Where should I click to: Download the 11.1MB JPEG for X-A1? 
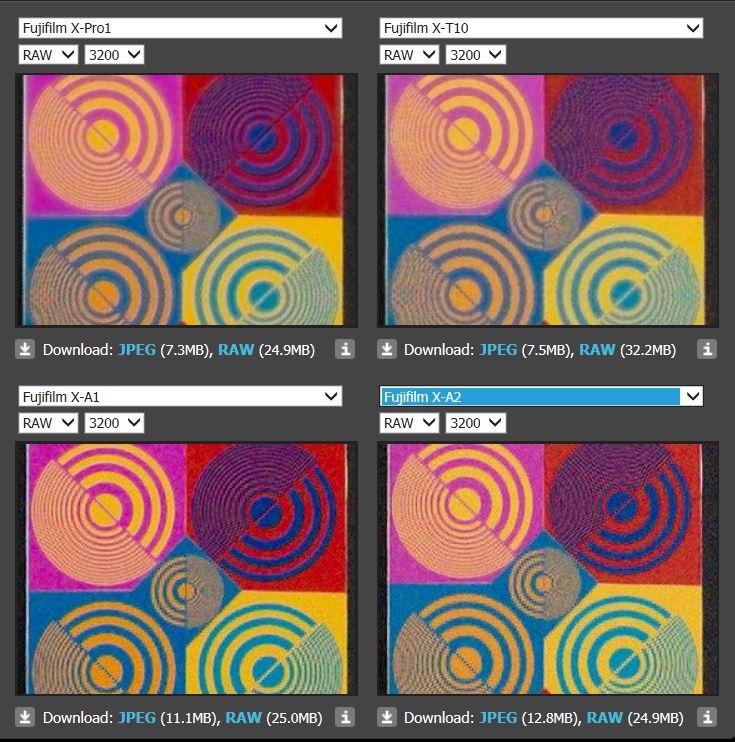tap(137, 717)
